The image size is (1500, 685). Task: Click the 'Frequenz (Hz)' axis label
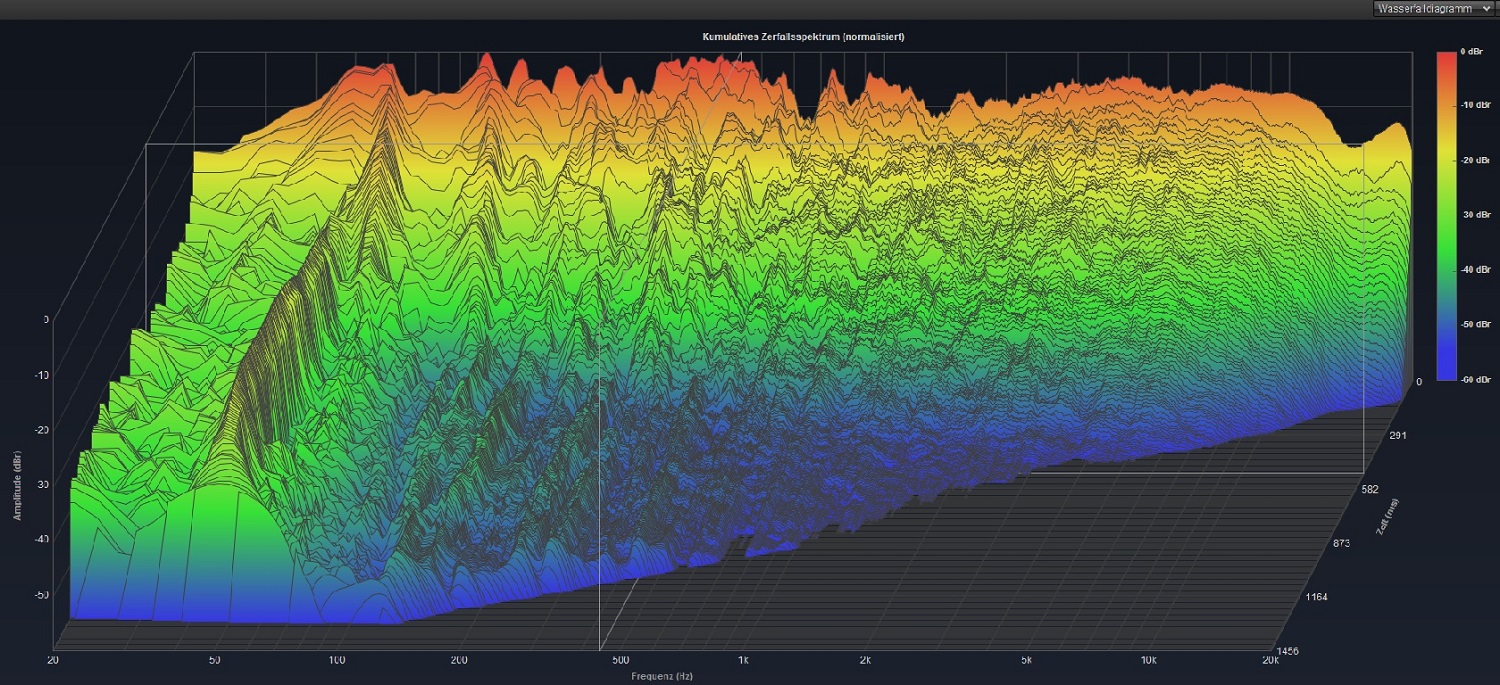point(661,677)
